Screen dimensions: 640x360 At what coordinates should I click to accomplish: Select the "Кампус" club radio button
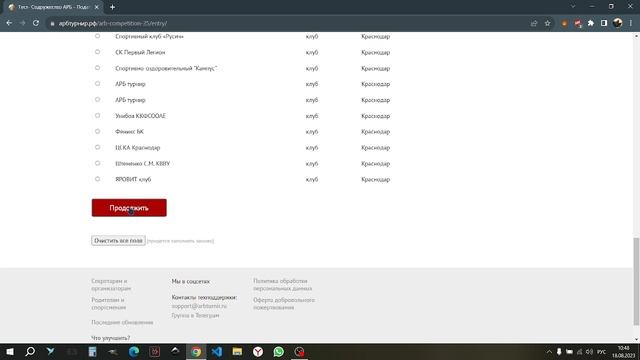(97, 68)
